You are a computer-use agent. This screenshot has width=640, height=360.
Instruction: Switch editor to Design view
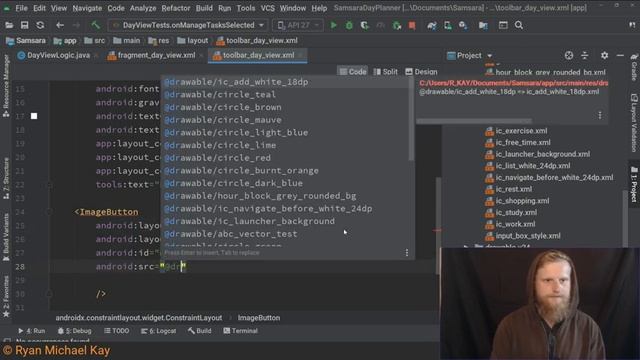pyautogui.click(x=421, y=72)
